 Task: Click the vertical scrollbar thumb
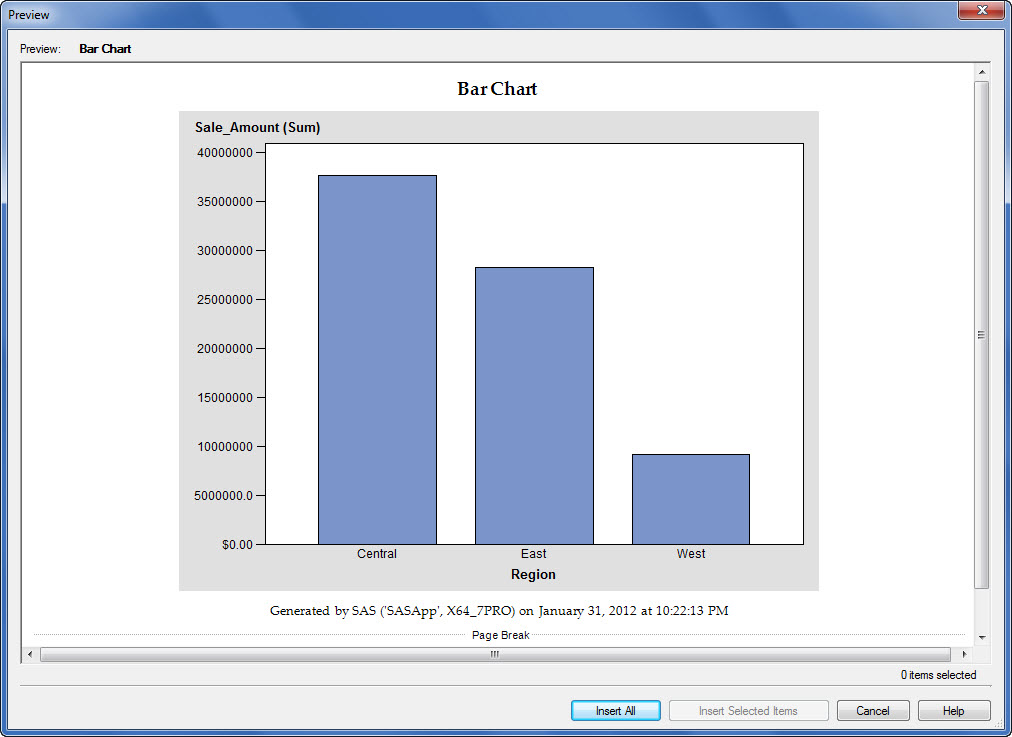click(982, 335)
